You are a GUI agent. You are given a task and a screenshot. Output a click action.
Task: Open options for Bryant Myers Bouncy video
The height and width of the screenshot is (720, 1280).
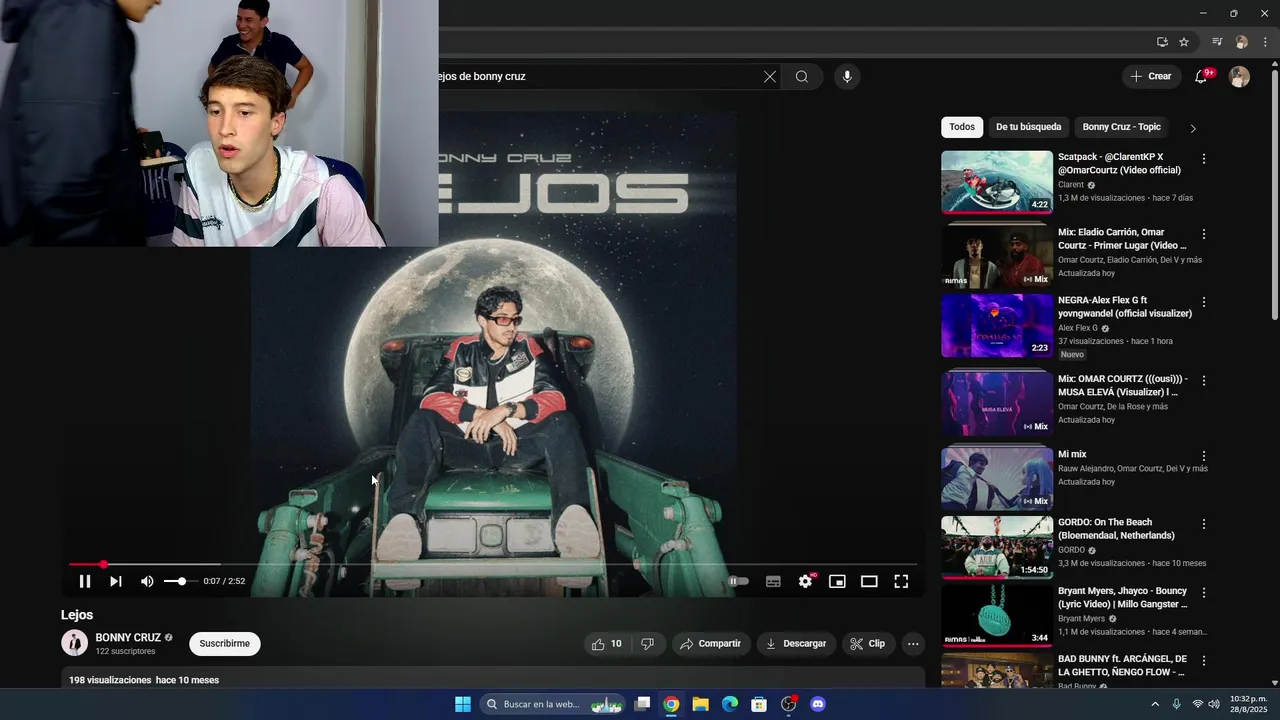coord(1204,593)
